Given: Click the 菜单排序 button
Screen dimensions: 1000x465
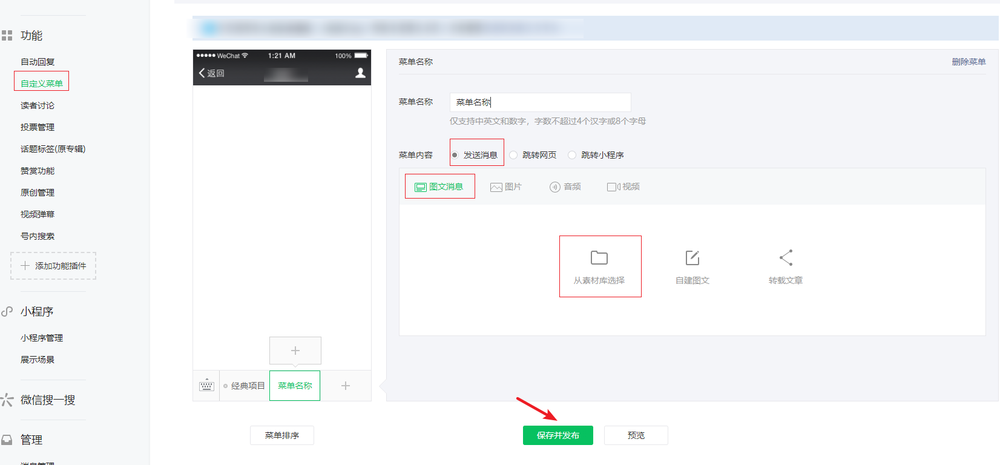Looking at the screenshot, I should (x=282, y=436).
